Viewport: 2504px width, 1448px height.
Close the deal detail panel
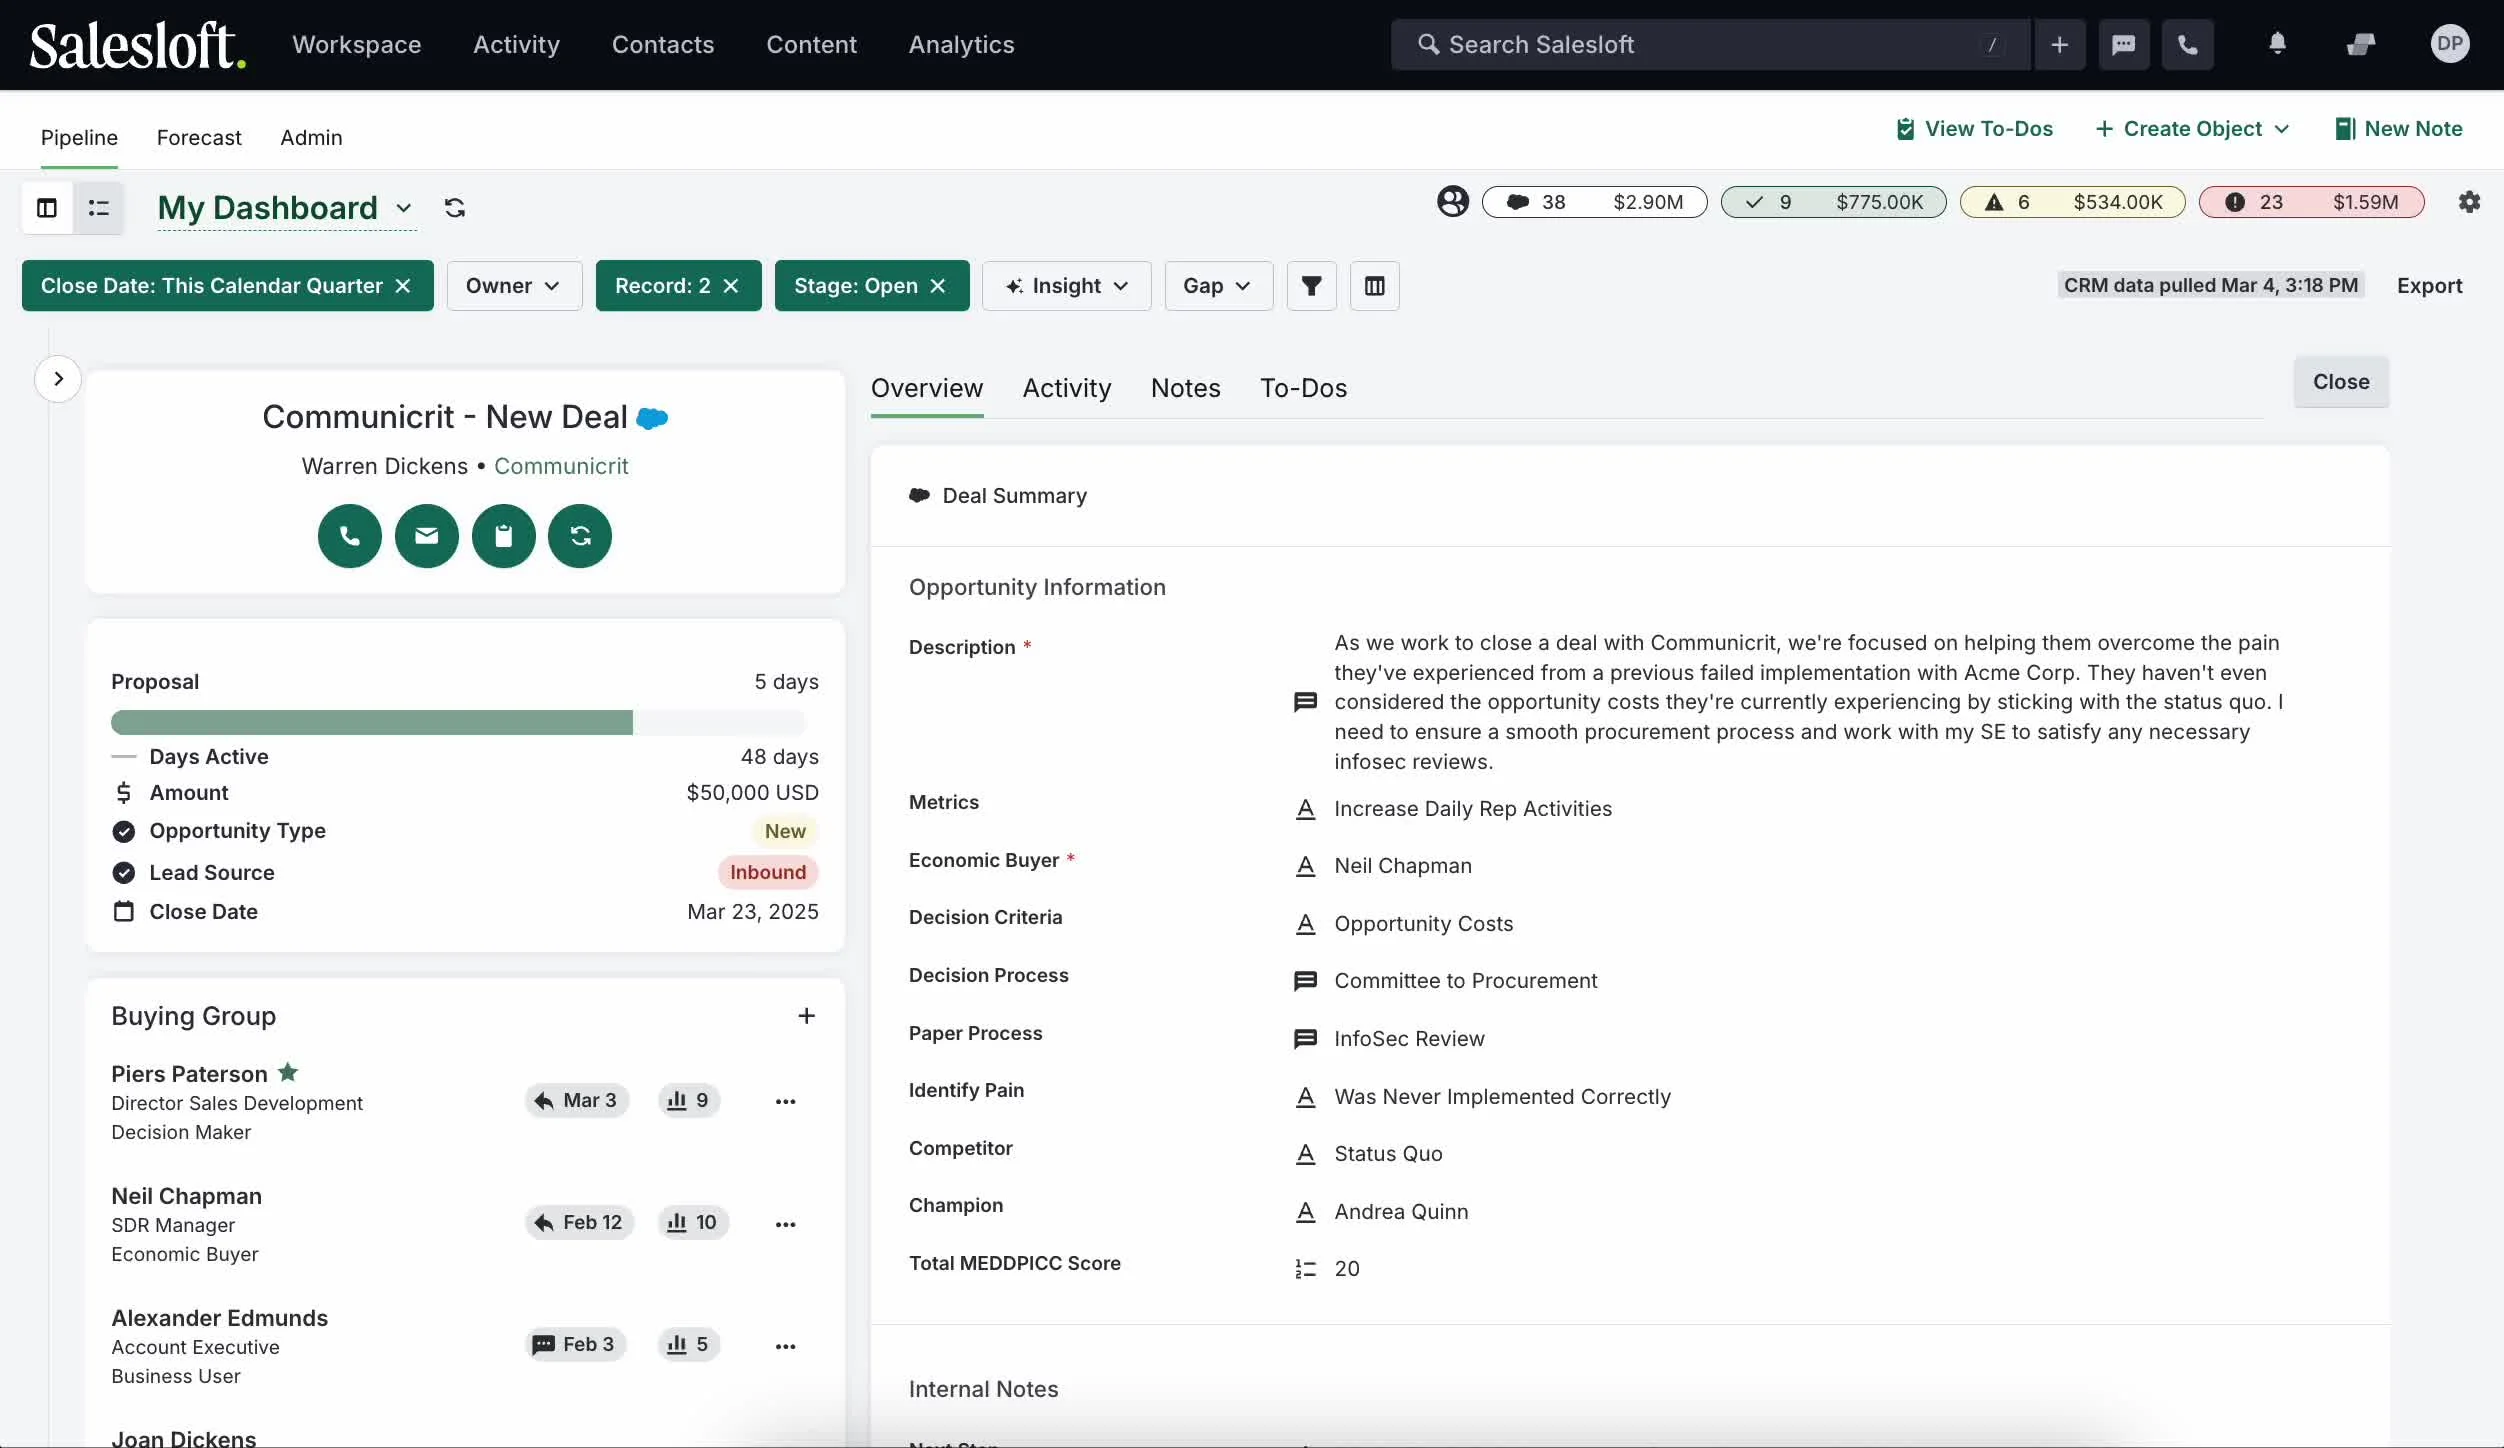tap(2341, 382)
